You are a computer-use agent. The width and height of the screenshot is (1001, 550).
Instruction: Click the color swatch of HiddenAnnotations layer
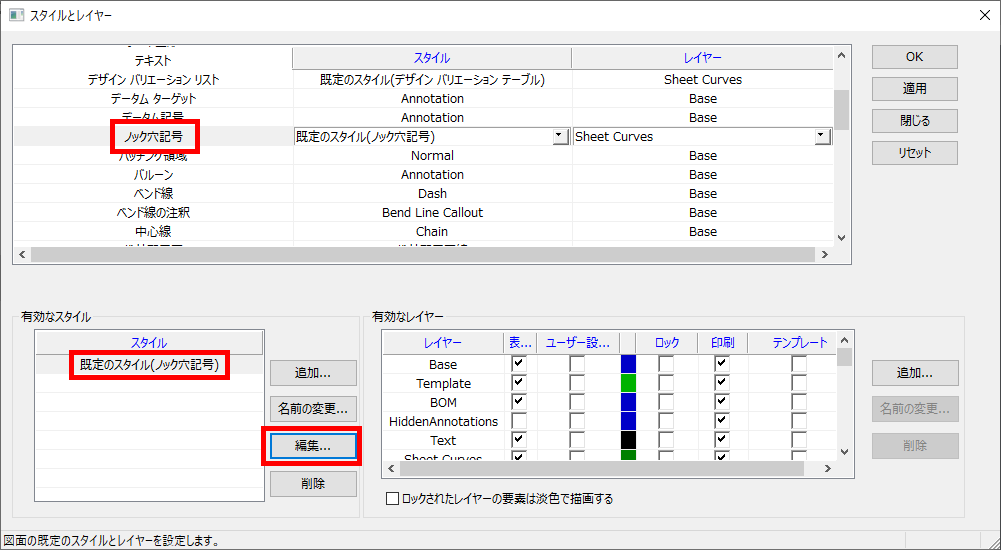click(628, 421)
